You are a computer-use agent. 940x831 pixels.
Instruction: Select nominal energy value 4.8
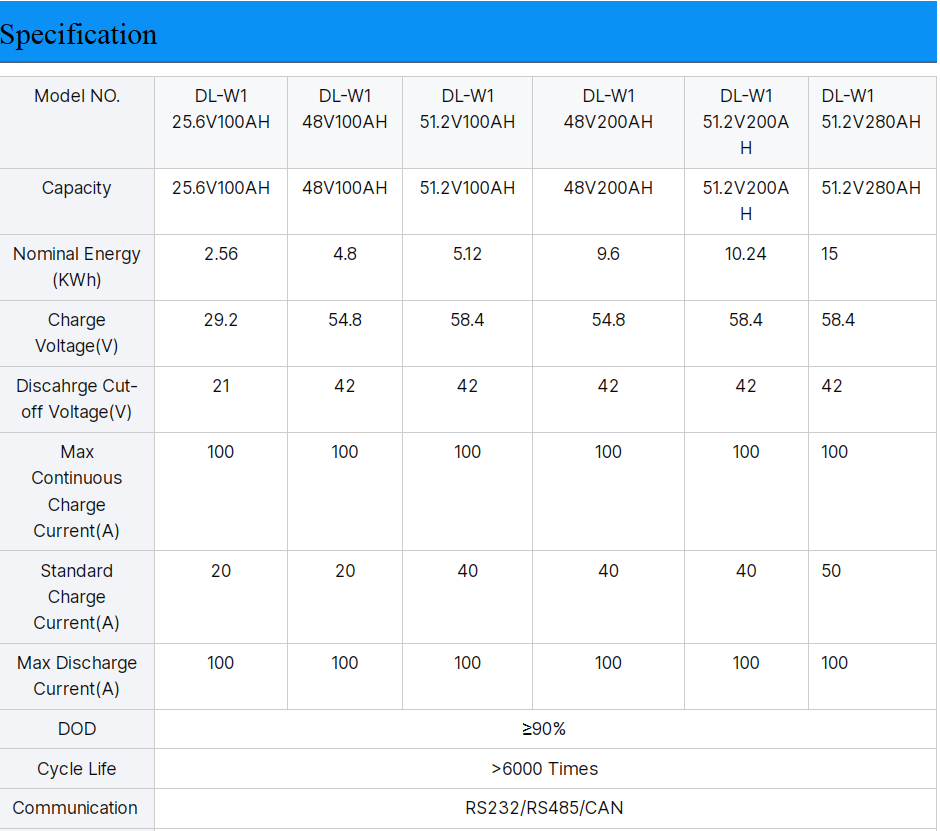[x=345, y=254]
